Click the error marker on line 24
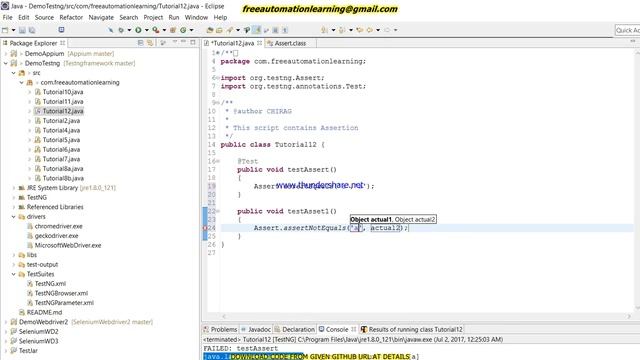Screen dimensions: 640x360 [205, 228]
